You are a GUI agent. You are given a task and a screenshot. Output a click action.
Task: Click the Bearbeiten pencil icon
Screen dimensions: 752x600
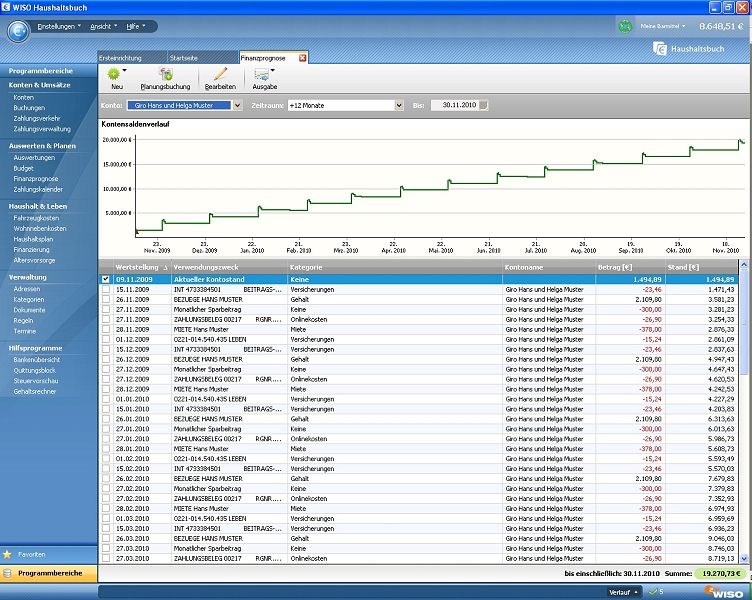pyautogui.click(x=220, y=75)
